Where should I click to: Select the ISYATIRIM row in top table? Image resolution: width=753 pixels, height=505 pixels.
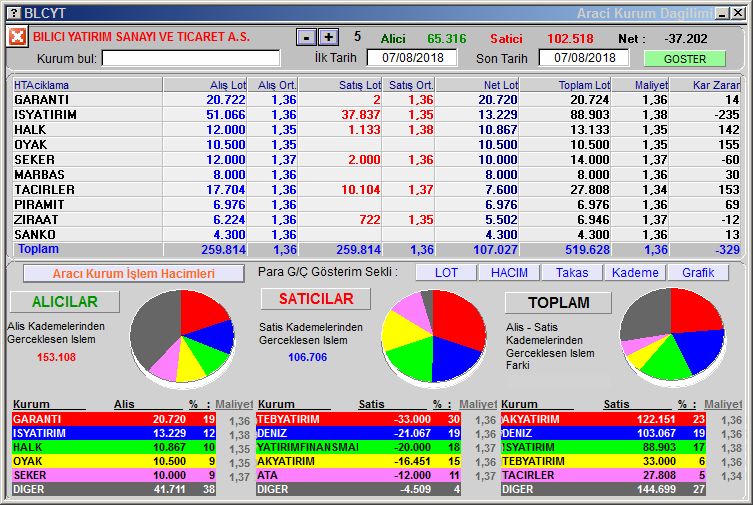click(x=376, y=115)
